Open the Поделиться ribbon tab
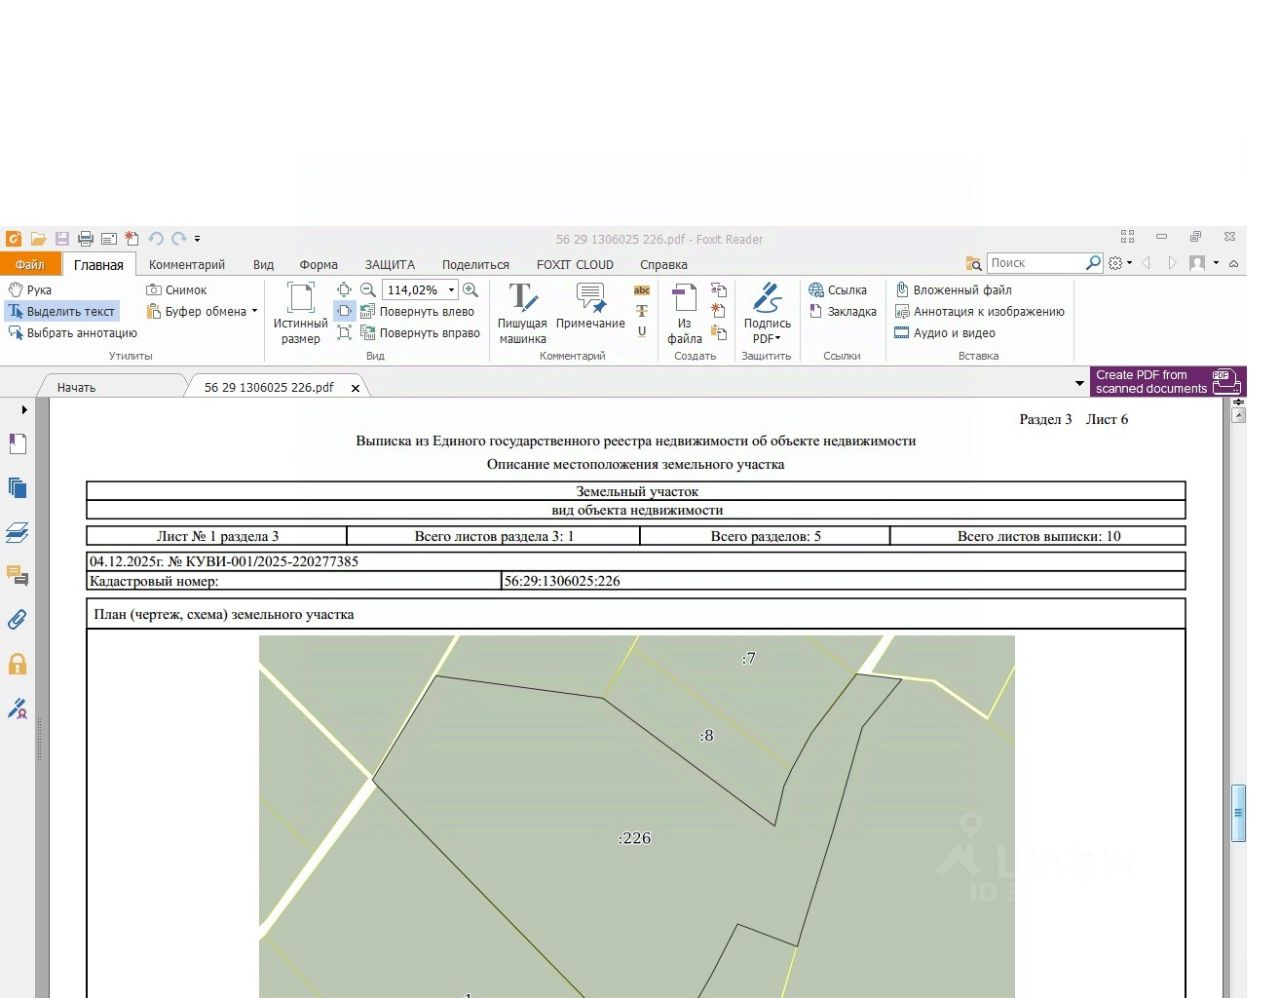The height and width of the screenshot is (998, 1280). coord(476,265)
